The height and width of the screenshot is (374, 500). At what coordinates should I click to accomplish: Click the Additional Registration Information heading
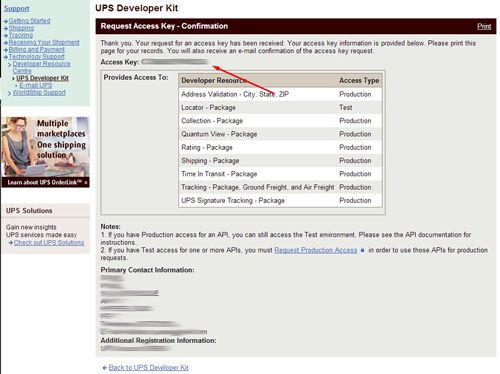[x=158, y=341]
